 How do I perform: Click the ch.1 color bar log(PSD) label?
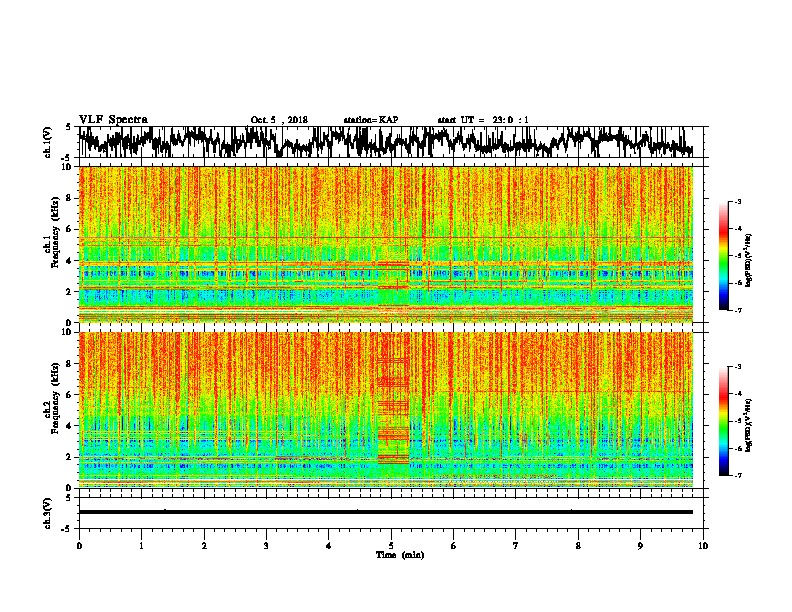749,261
